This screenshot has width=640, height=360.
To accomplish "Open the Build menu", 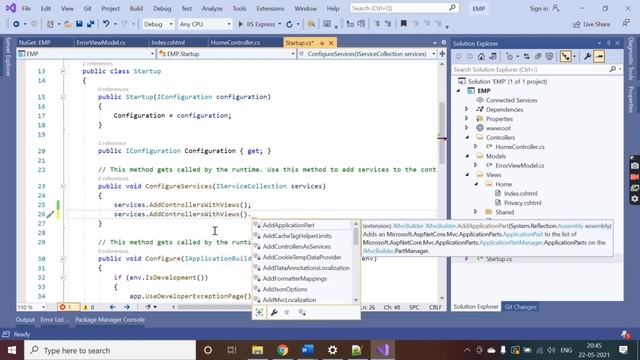I will click(x=136, y=8).
